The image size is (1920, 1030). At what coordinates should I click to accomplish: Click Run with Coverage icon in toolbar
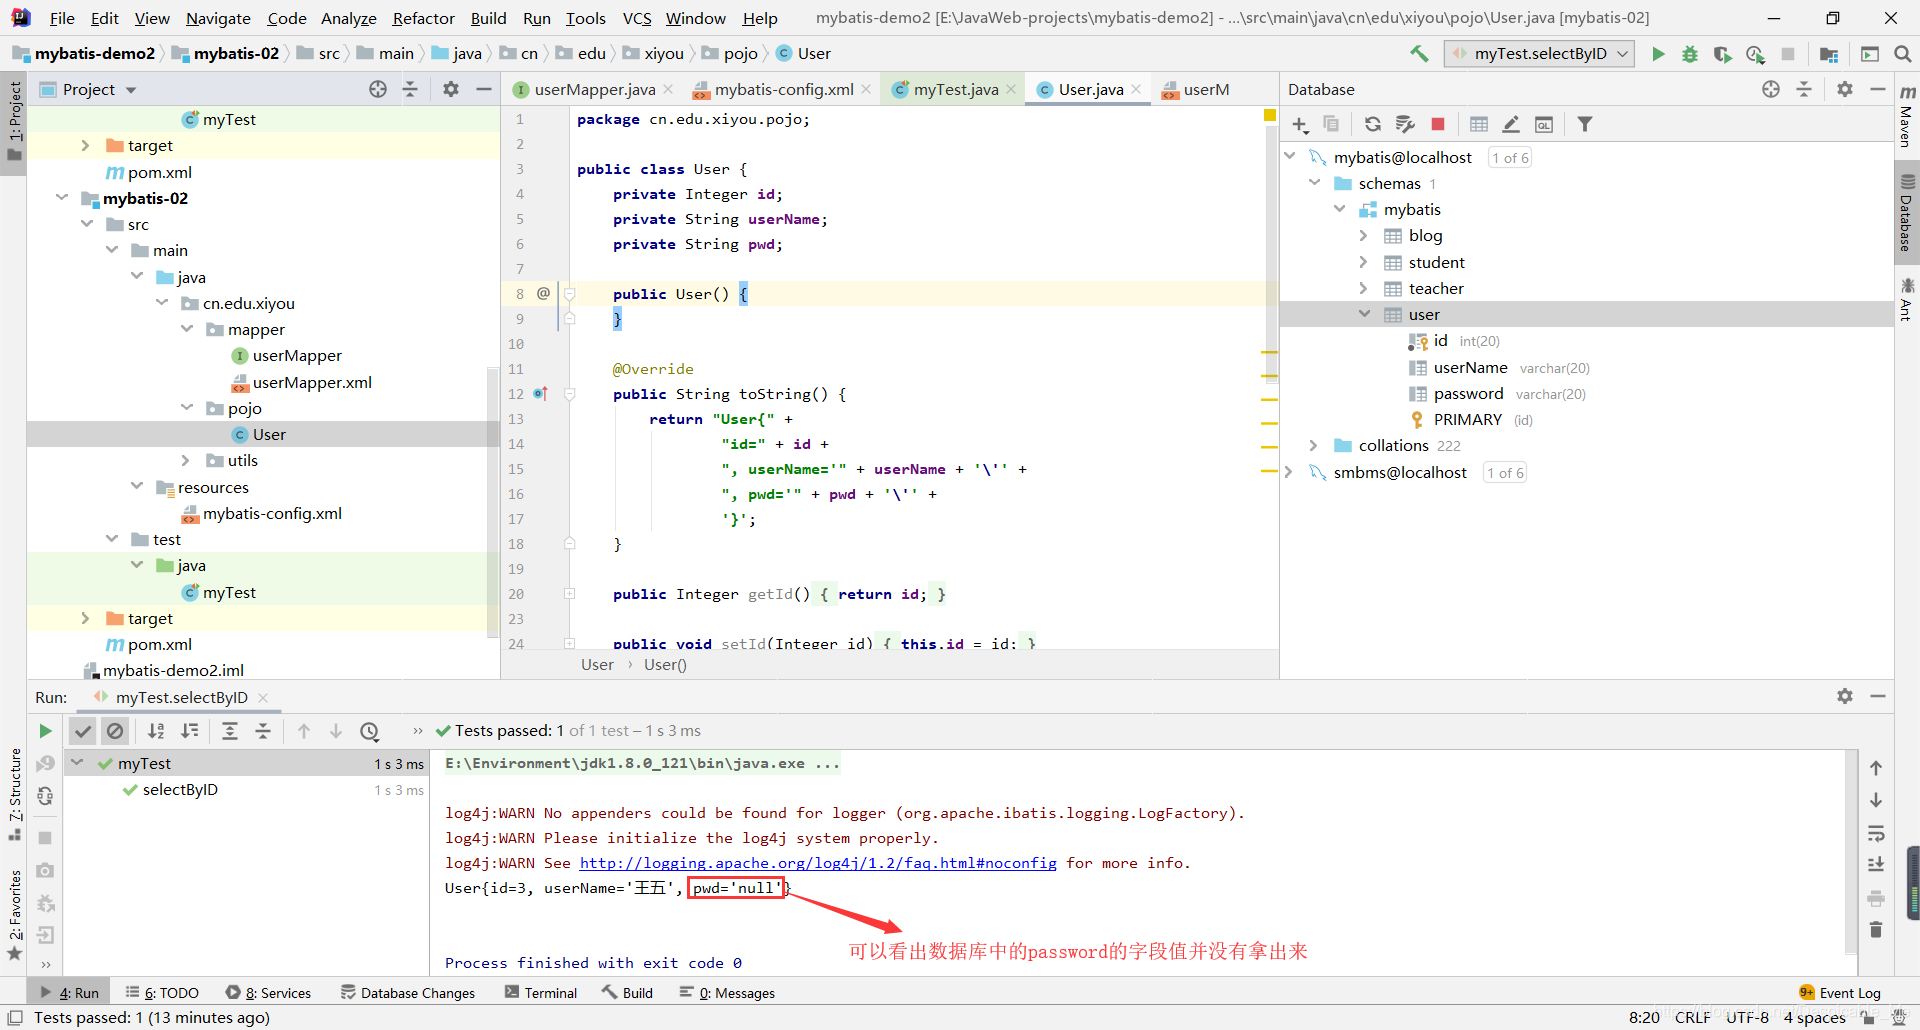(x=1722, y=54)
